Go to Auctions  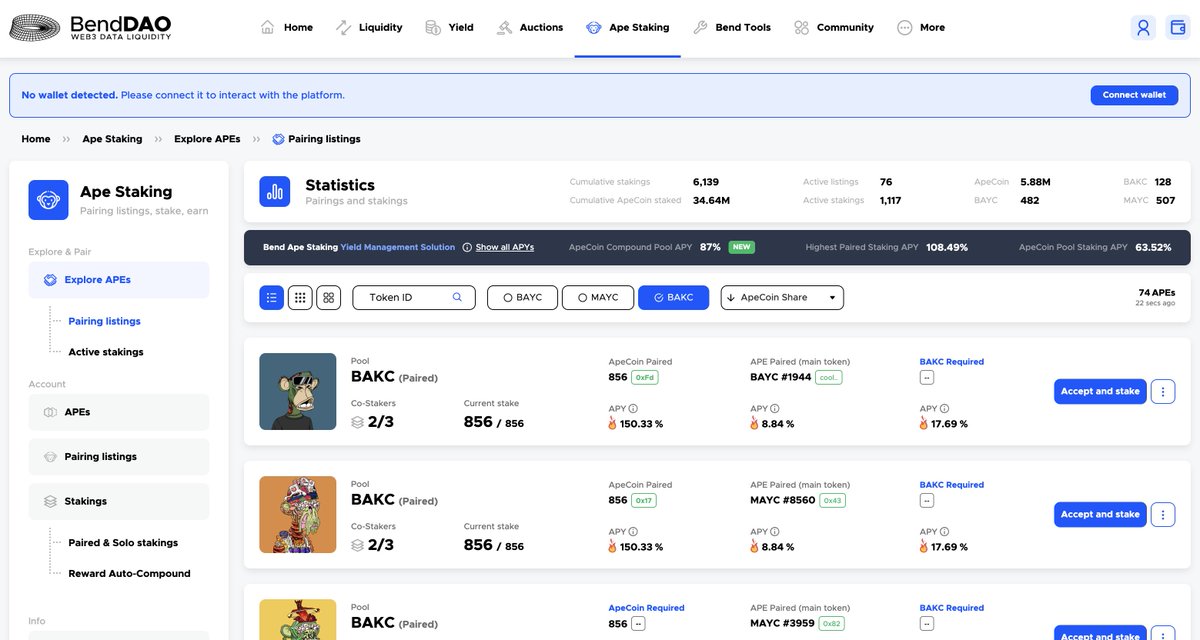[529, 27]
